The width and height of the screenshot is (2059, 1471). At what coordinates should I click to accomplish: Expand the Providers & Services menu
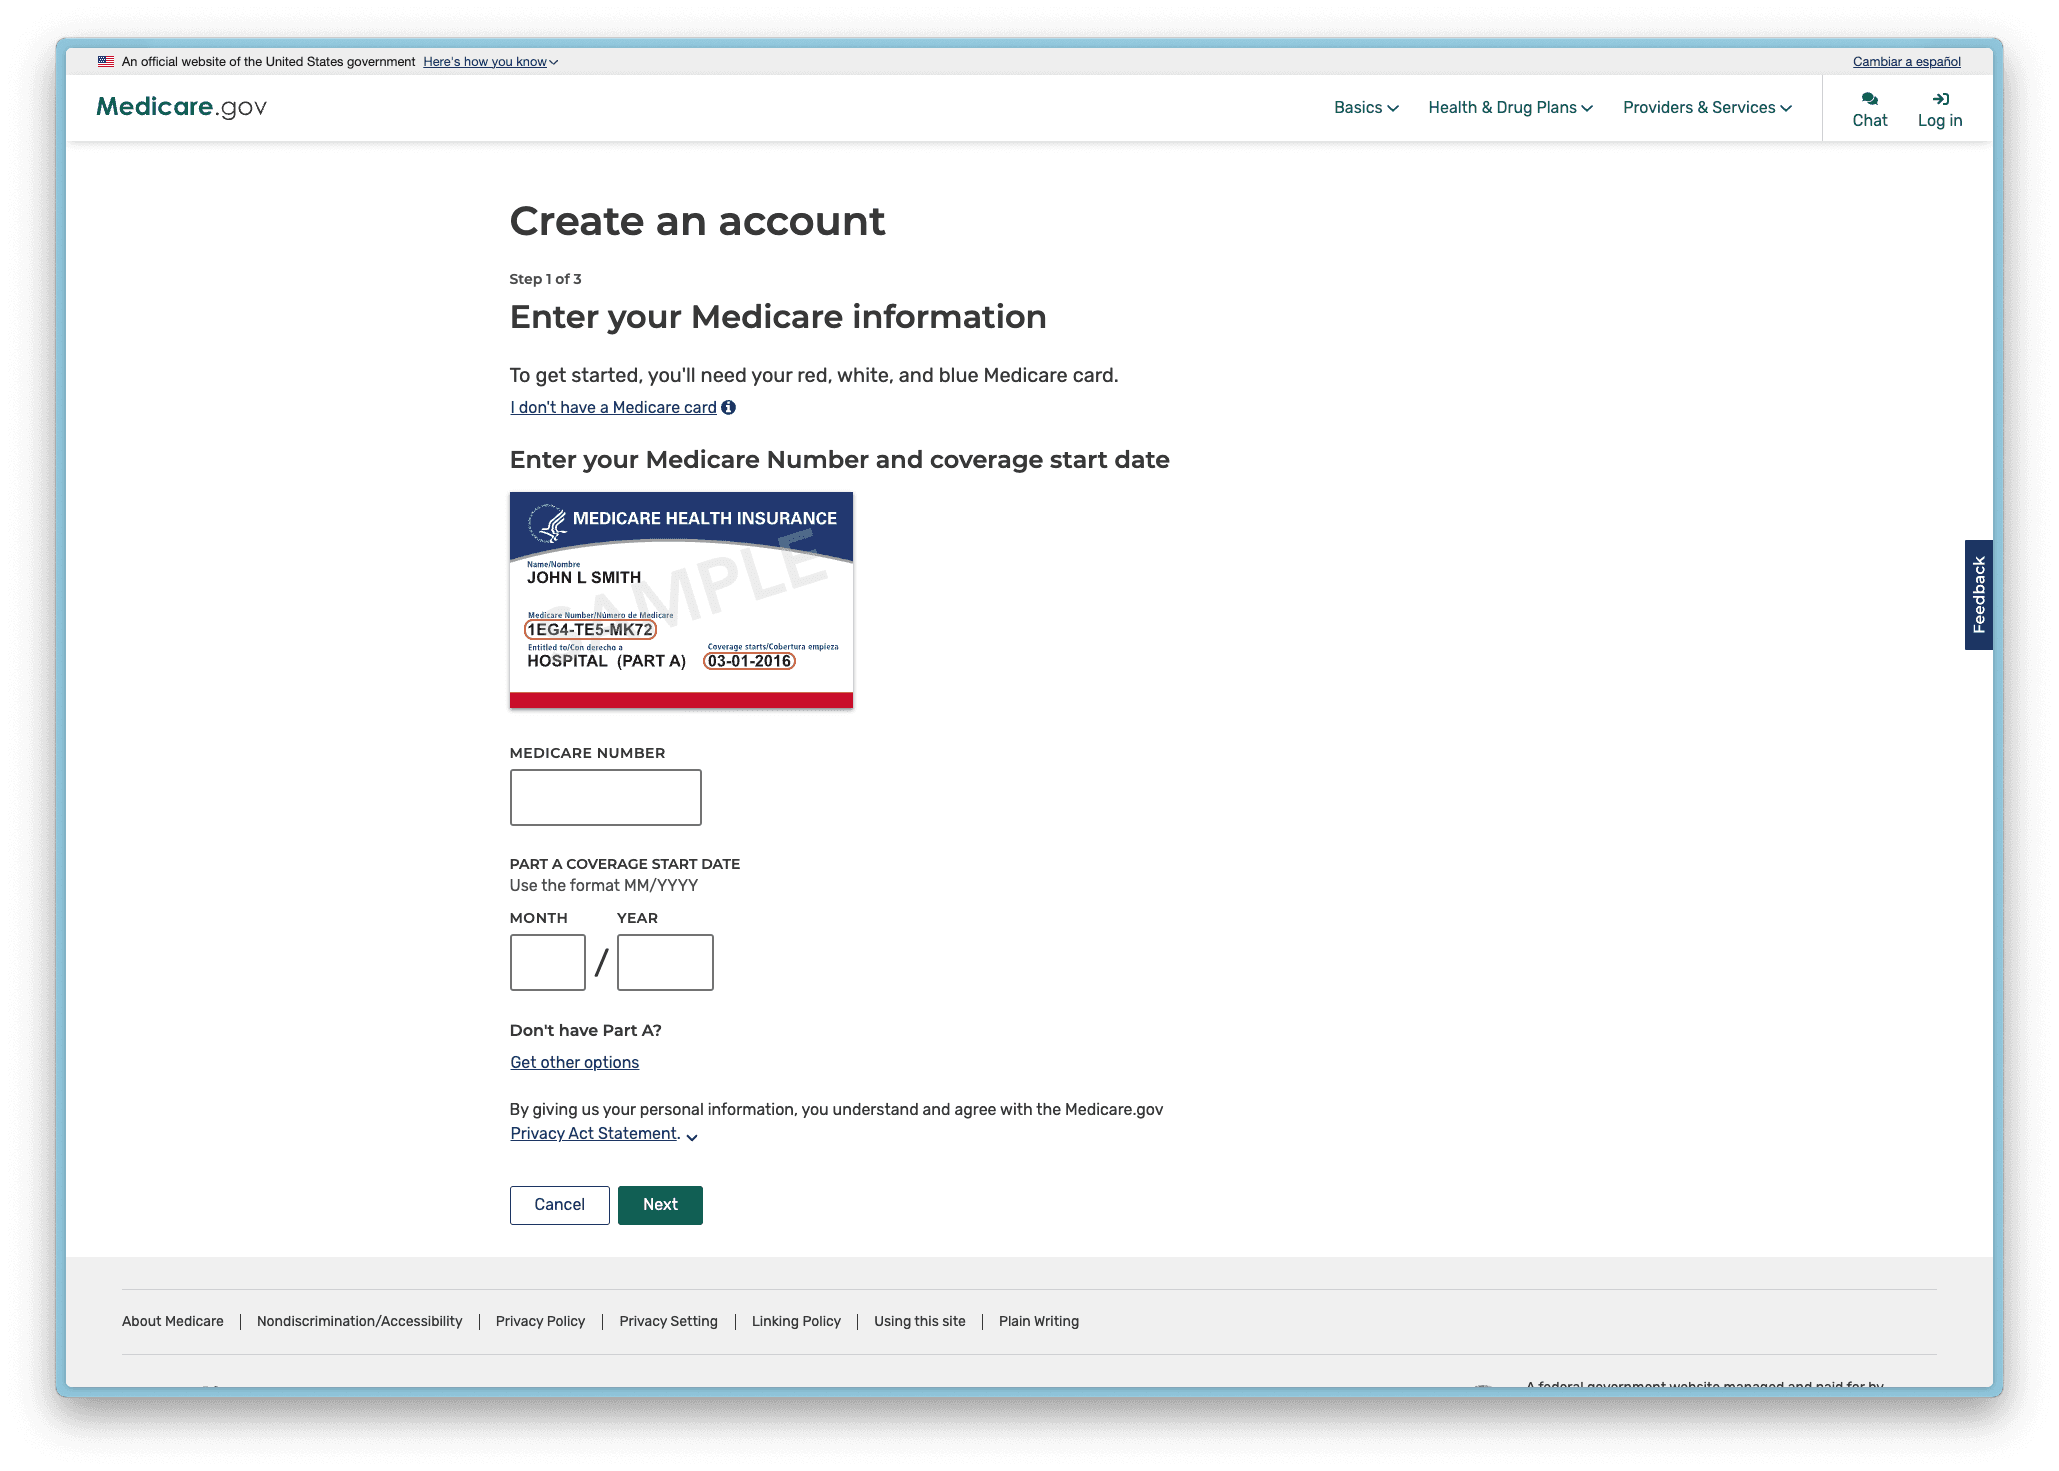1707,108
